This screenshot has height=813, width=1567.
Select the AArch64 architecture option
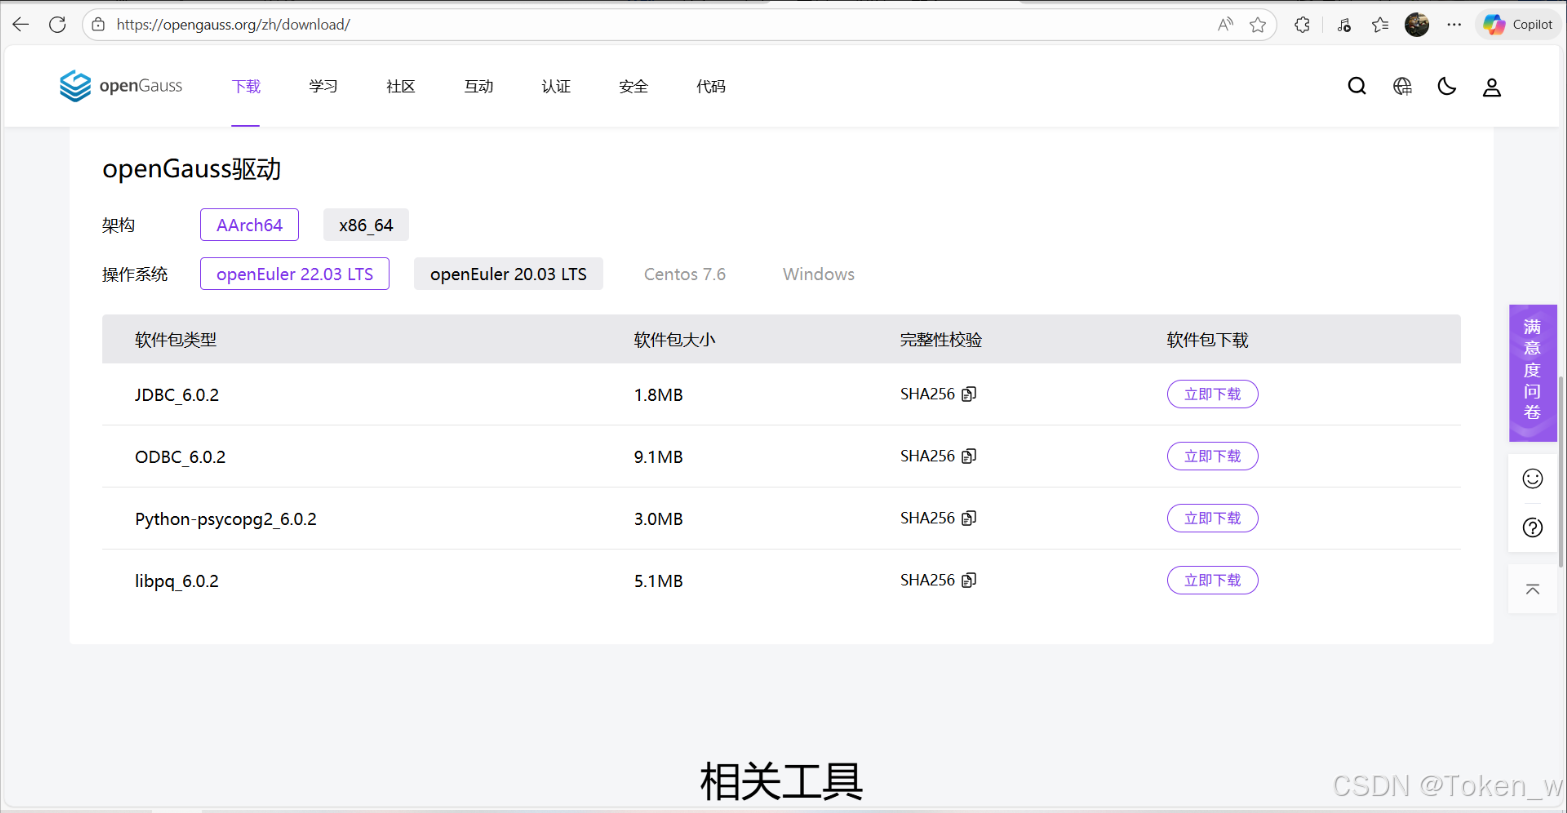[x=249, y=225]
